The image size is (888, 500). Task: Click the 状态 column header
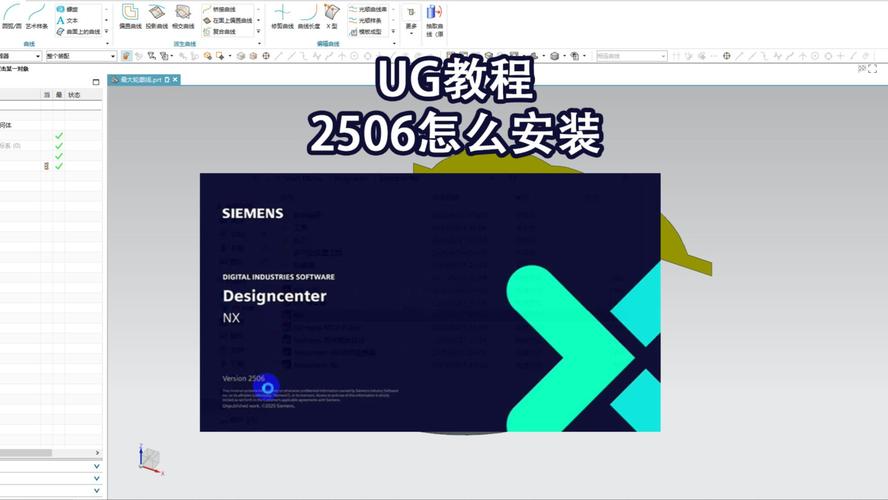point(74,95)
